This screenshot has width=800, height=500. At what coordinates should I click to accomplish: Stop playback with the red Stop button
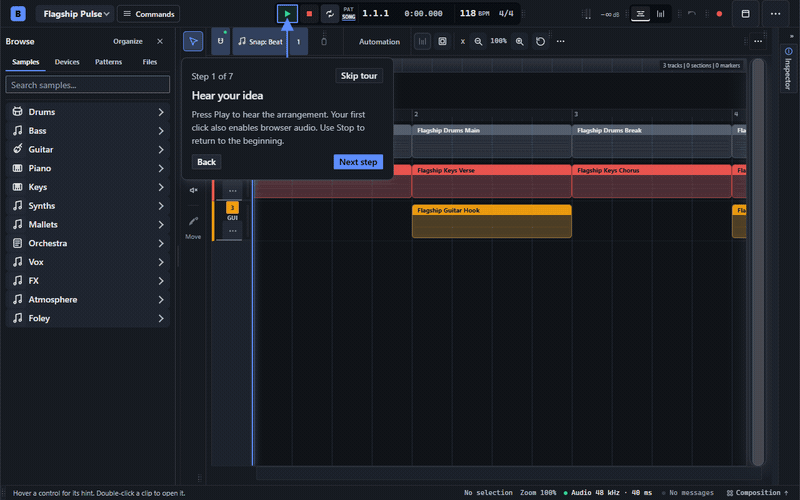pos(309,14)
